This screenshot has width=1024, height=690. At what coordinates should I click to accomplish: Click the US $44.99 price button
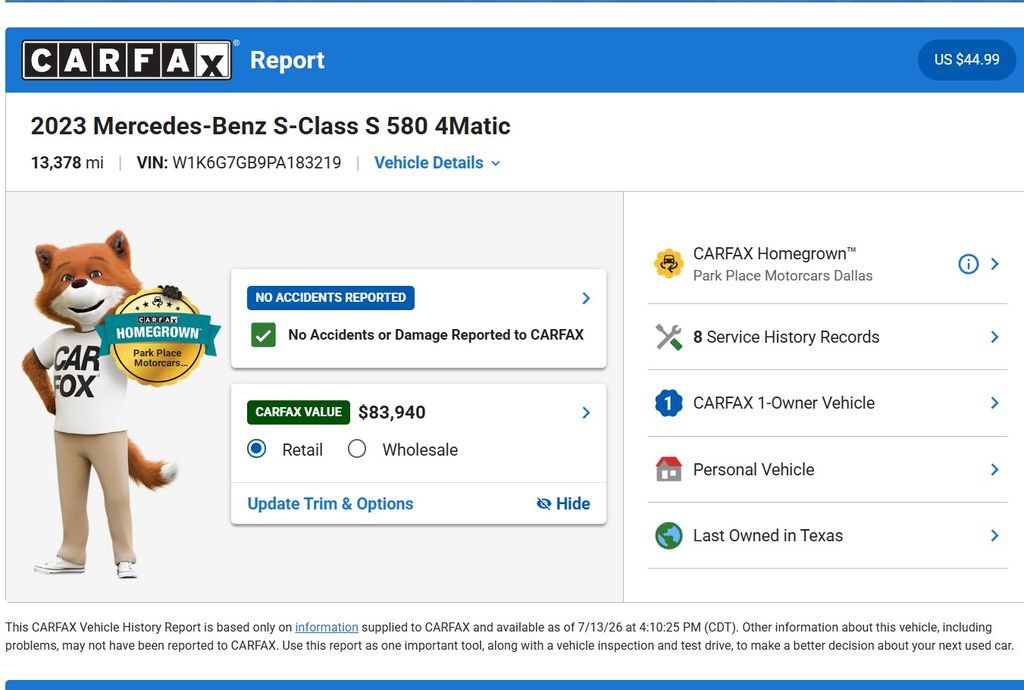tap(967, 59)
